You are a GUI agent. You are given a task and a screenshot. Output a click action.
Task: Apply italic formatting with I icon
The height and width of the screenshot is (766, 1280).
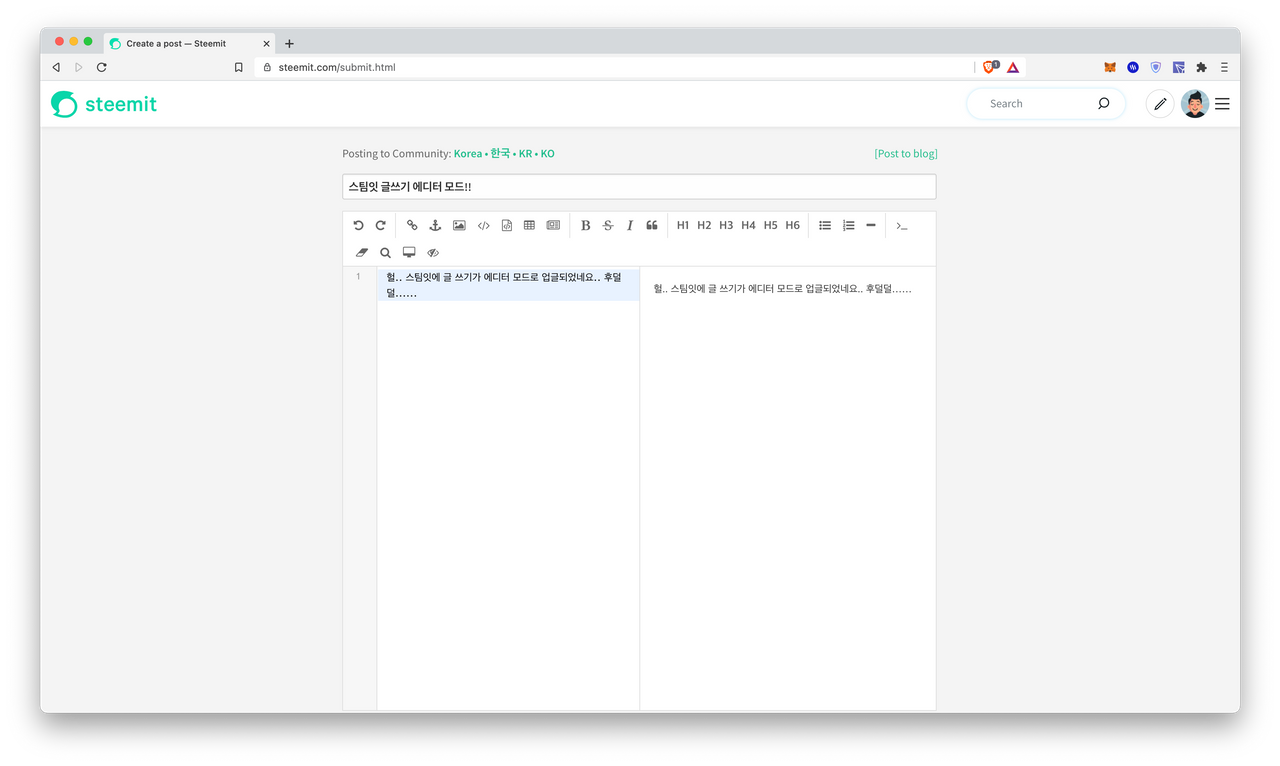630,226
